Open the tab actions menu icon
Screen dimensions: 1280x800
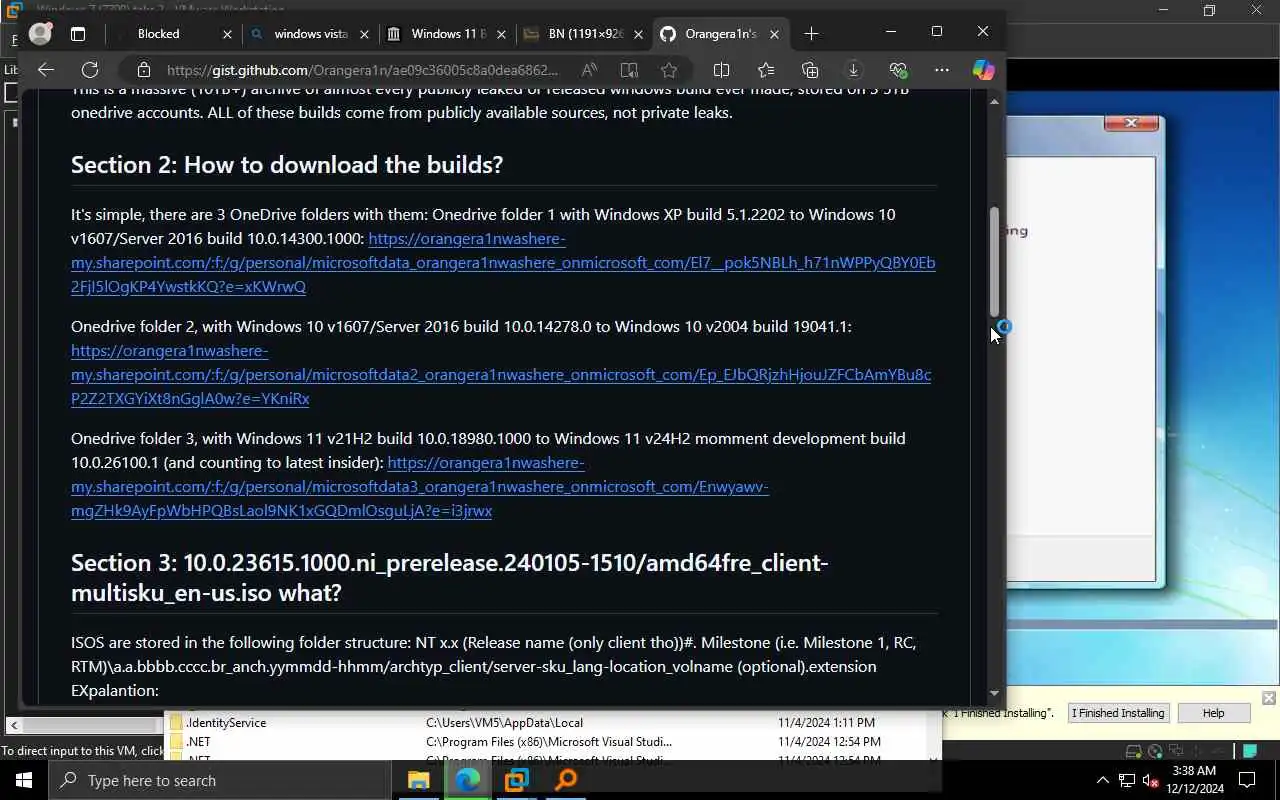point(78,34)
